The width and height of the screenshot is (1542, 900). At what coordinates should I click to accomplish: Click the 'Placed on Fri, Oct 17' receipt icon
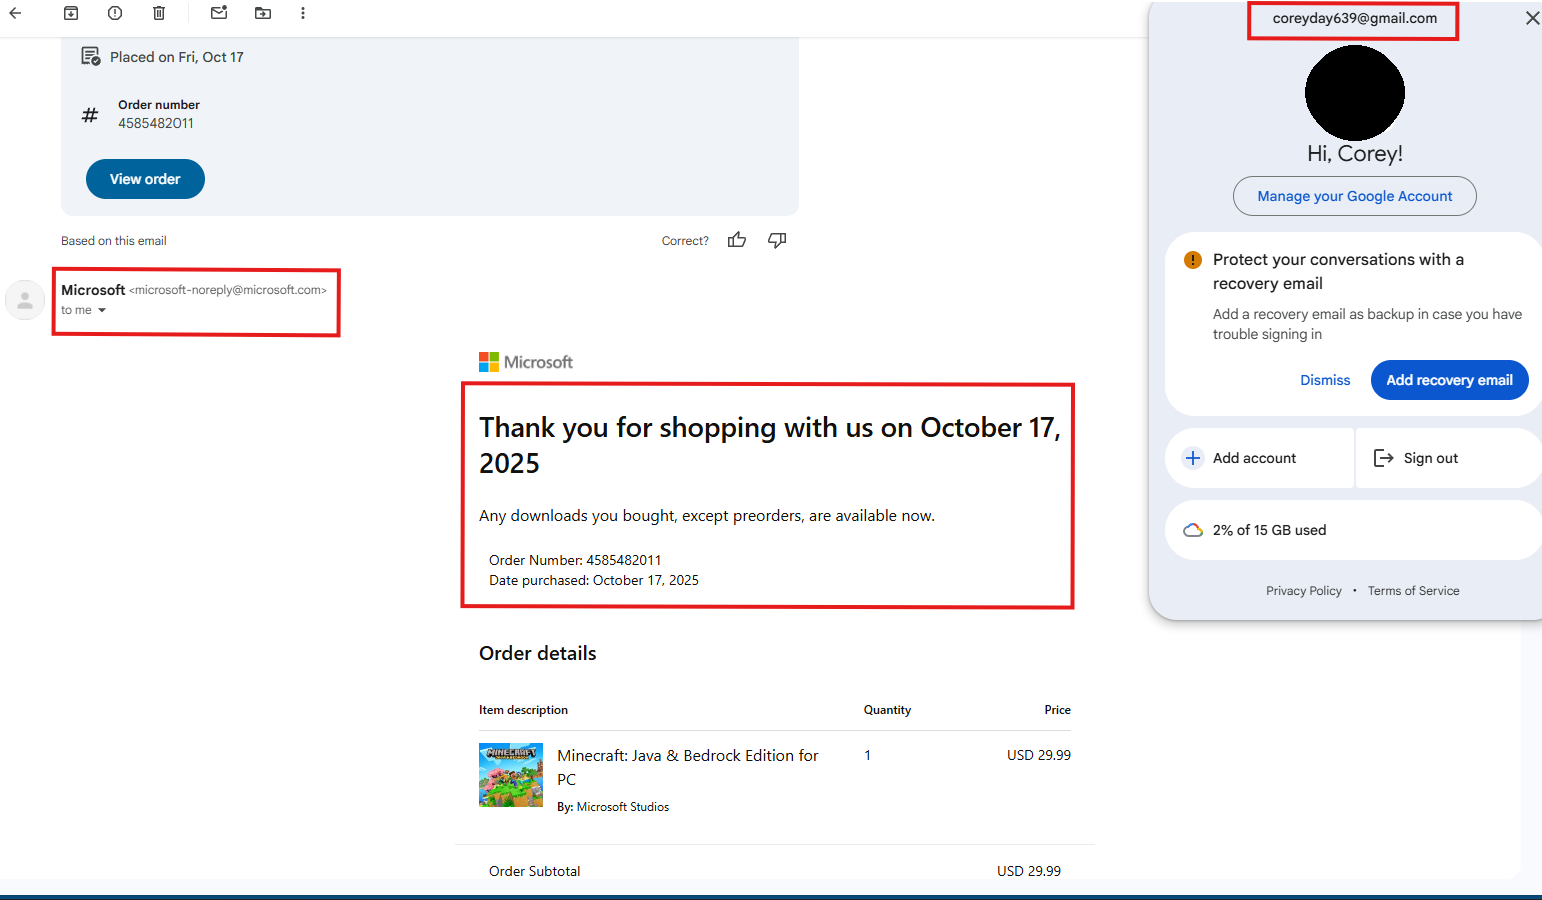90,57
